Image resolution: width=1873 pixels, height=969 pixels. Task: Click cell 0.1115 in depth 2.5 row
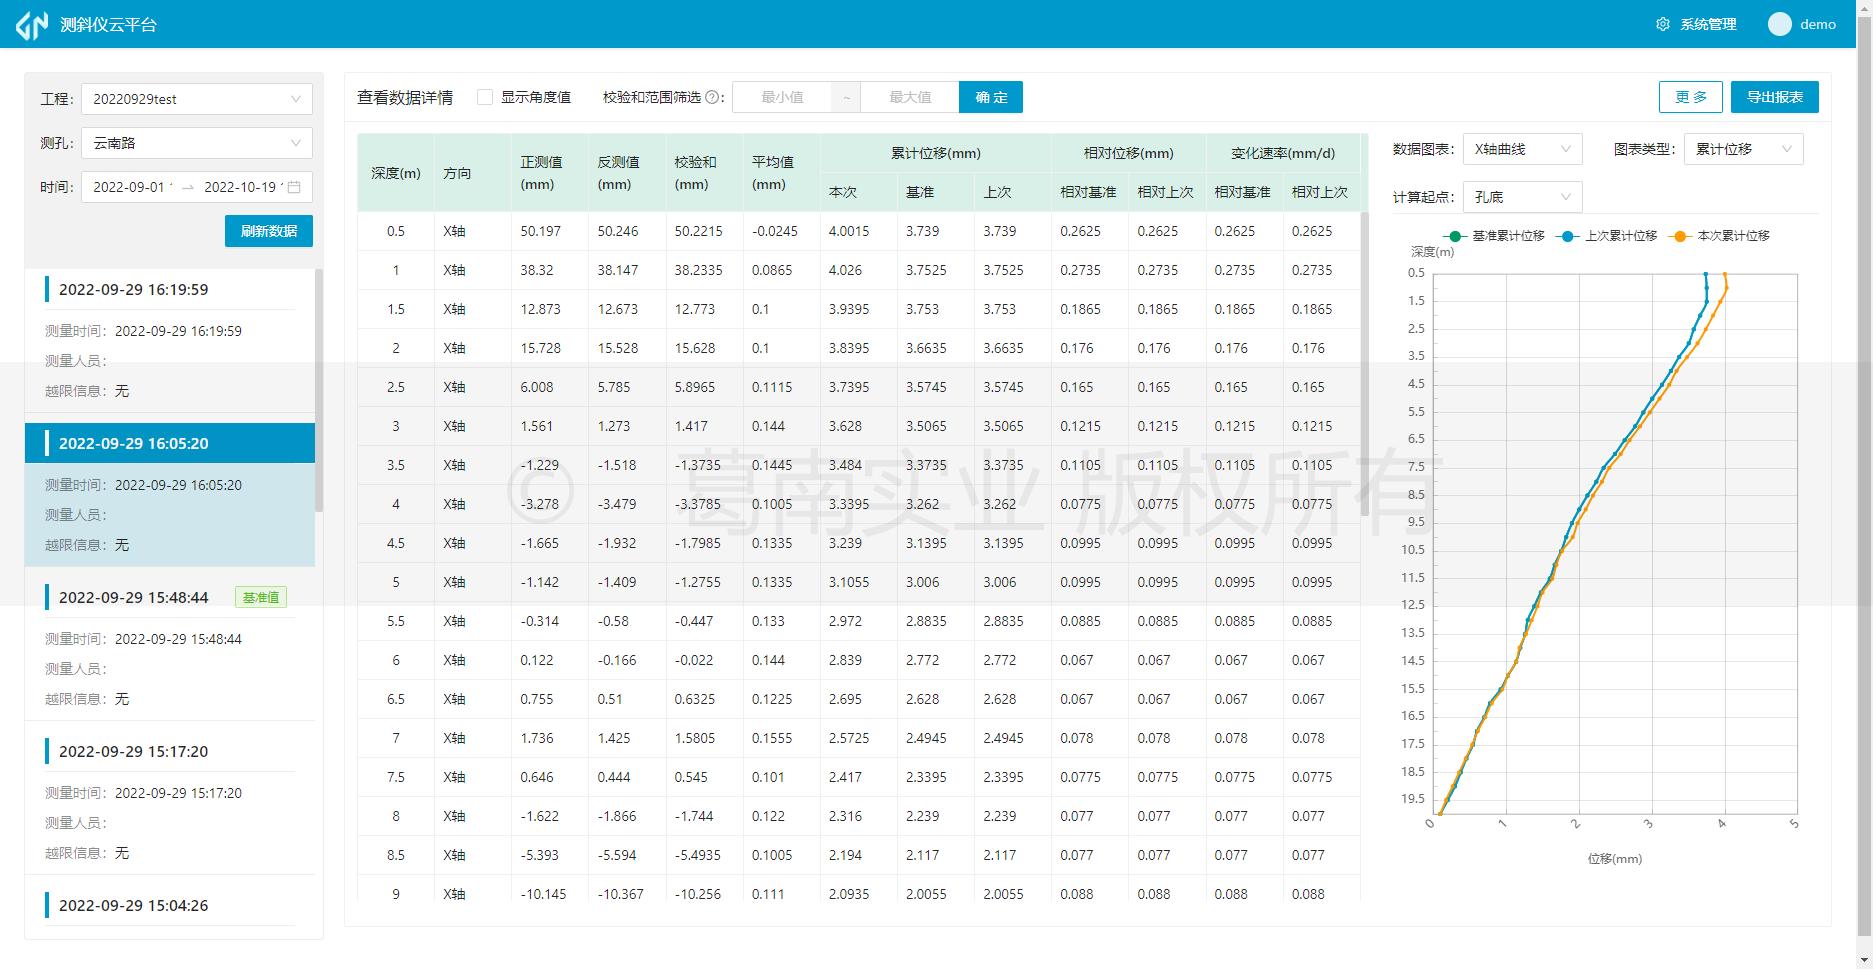[772, 387]
